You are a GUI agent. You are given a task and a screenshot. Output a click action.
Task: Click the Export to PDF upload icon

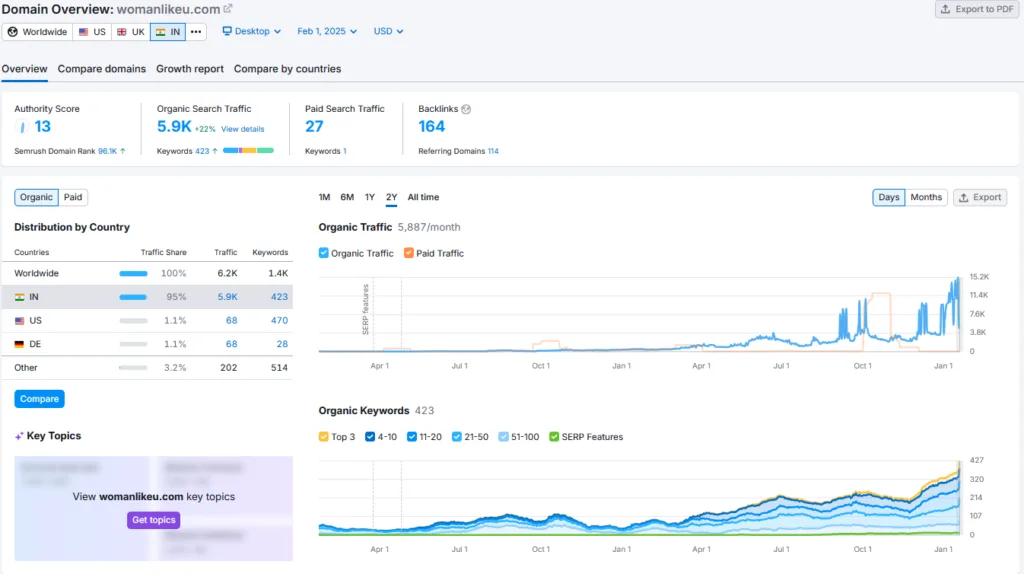coord(946,9)
